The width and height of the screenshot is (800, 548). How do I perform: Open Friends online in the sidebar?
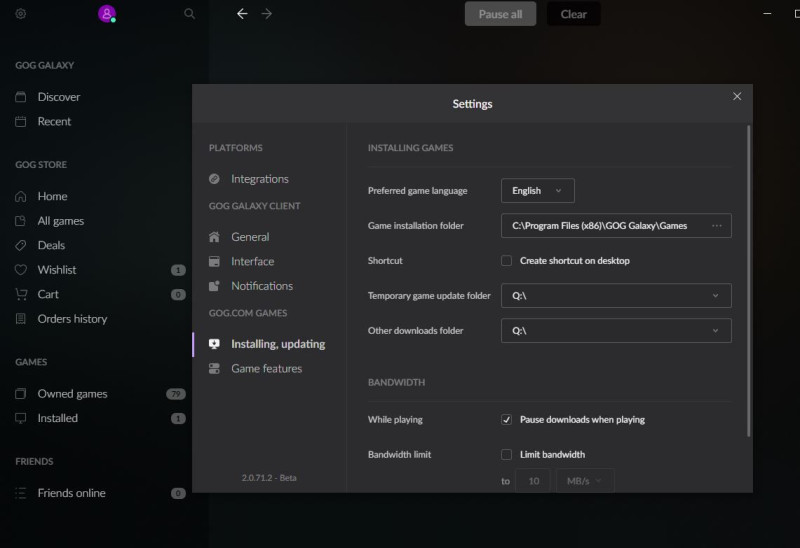click(71, 493)
